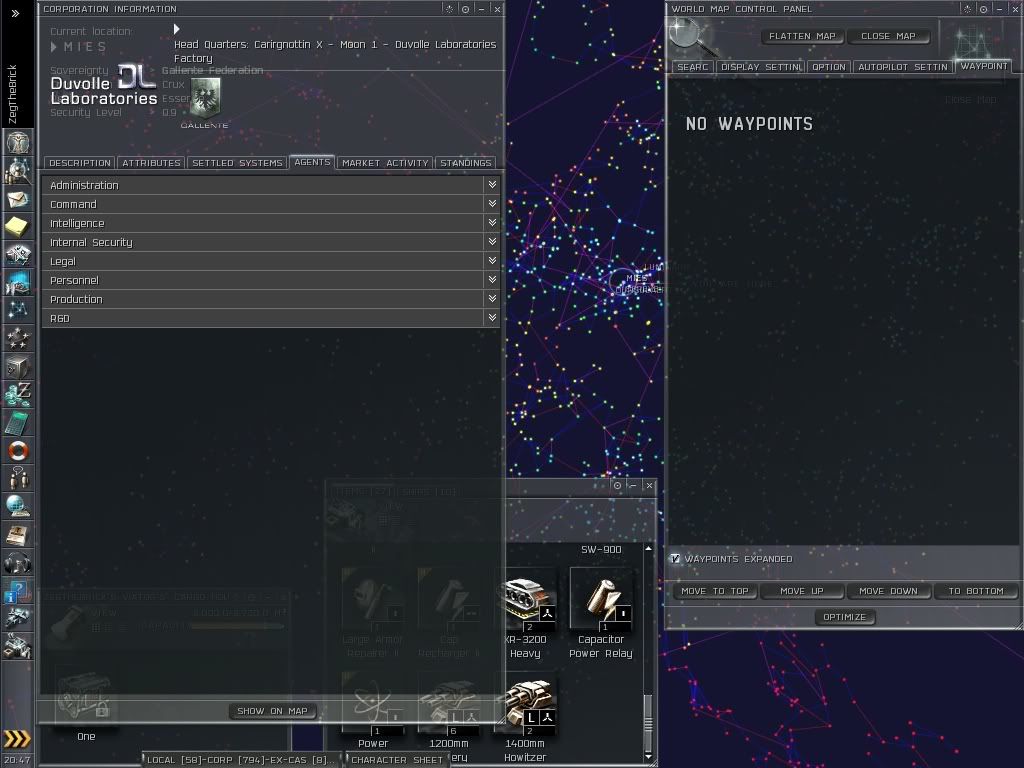
Task: Open the in-game browser globe icon
Action: click(18, 507)
